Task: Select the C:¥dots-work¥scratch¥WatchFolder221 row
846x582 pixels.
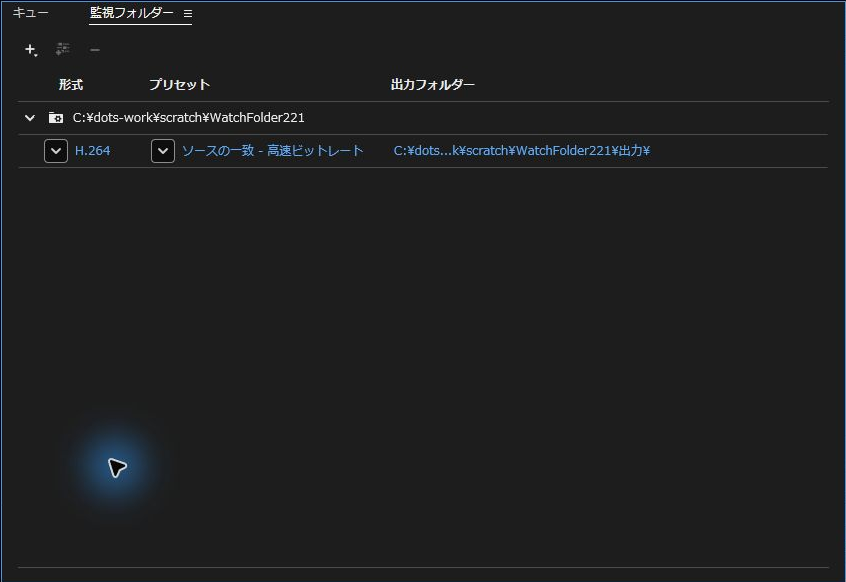Action: tap(423, 118)
